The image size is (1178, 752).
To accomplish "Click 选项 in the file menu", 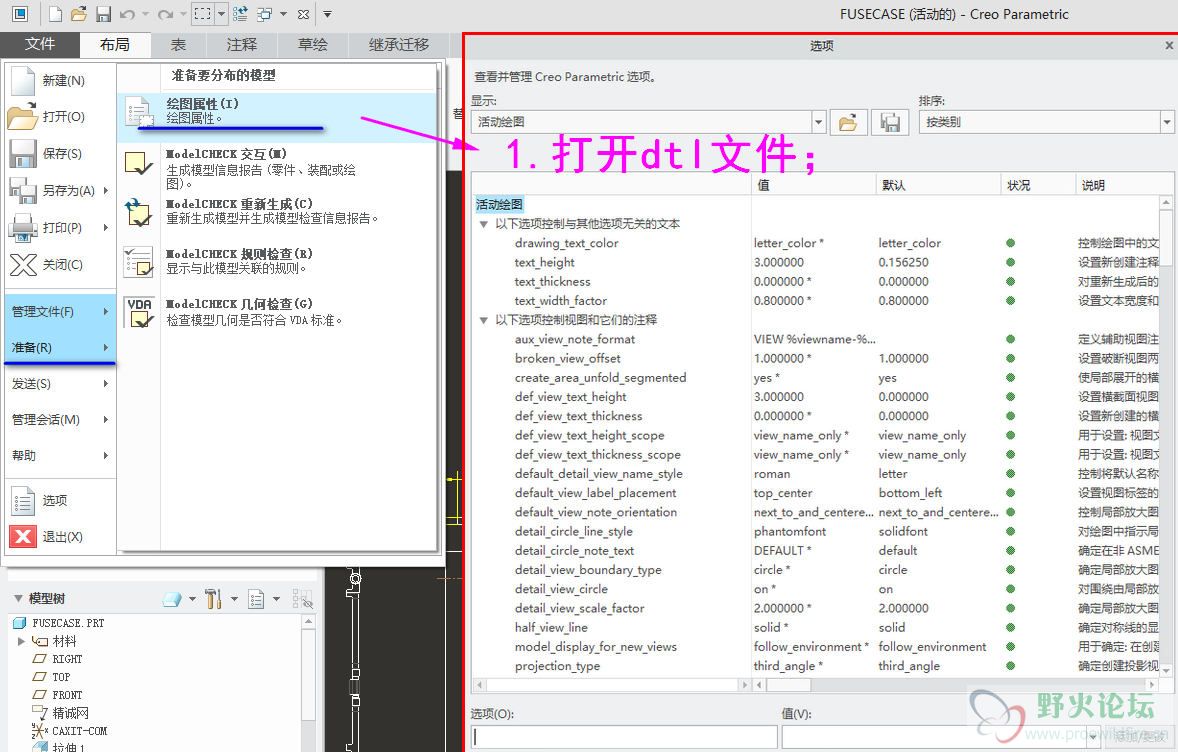I will click(60, 500).
